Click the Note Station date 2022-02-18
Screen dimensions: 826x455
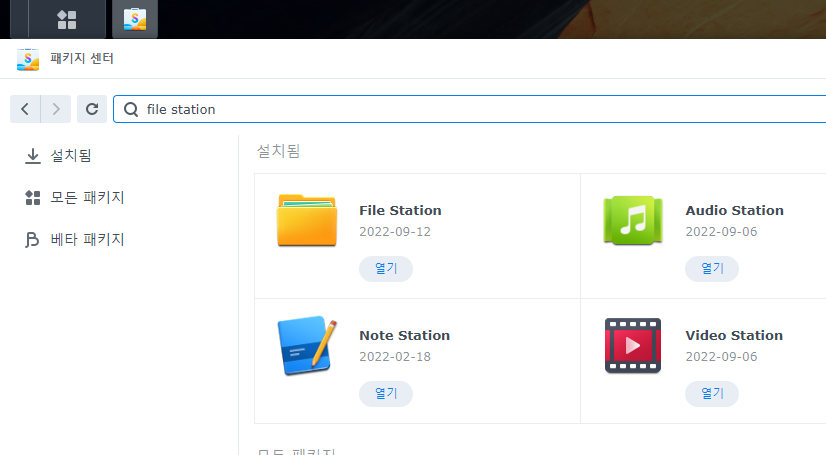click(395, 357)
